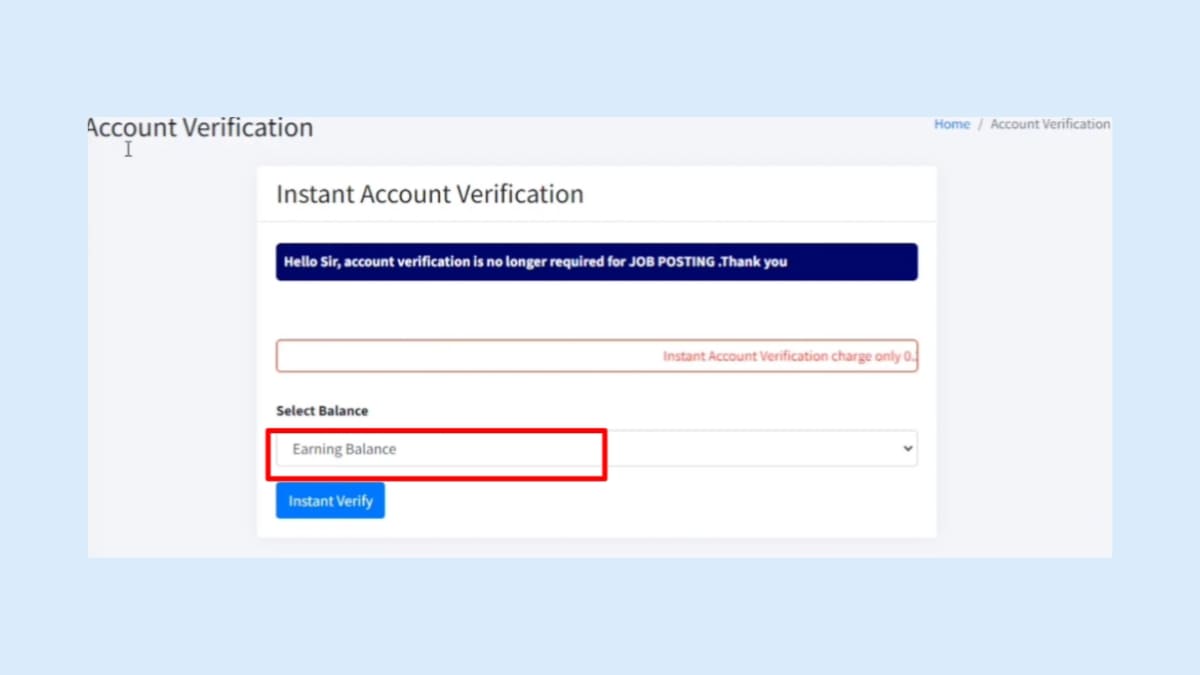Click the empty left side of red-bordered box
The image size is (1200, 675).
420,356
